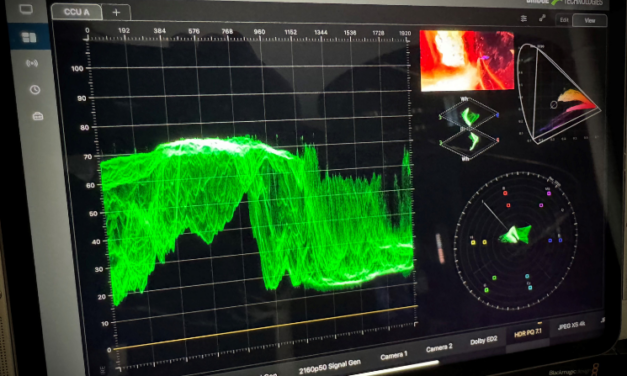The height and width of the screenshot is (376, 627).
Task: Click the 50 level label on waveform
Action: tap(93, 214)
